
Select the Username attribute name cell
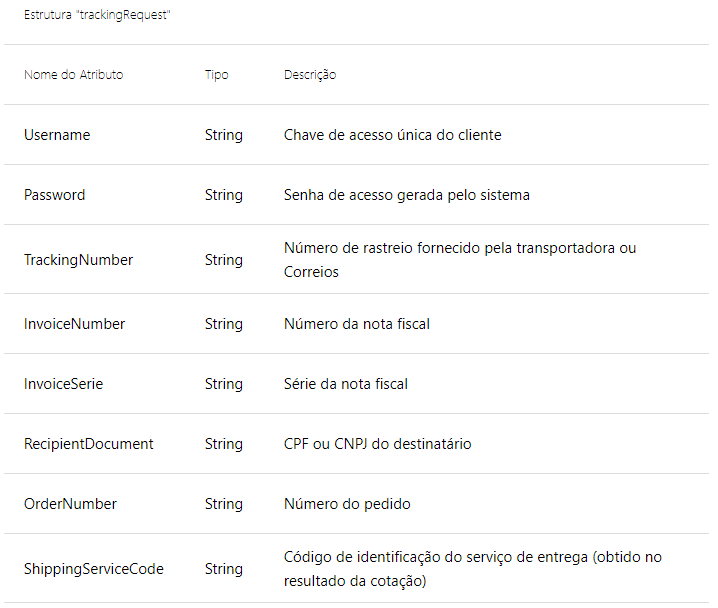(57, 135)
